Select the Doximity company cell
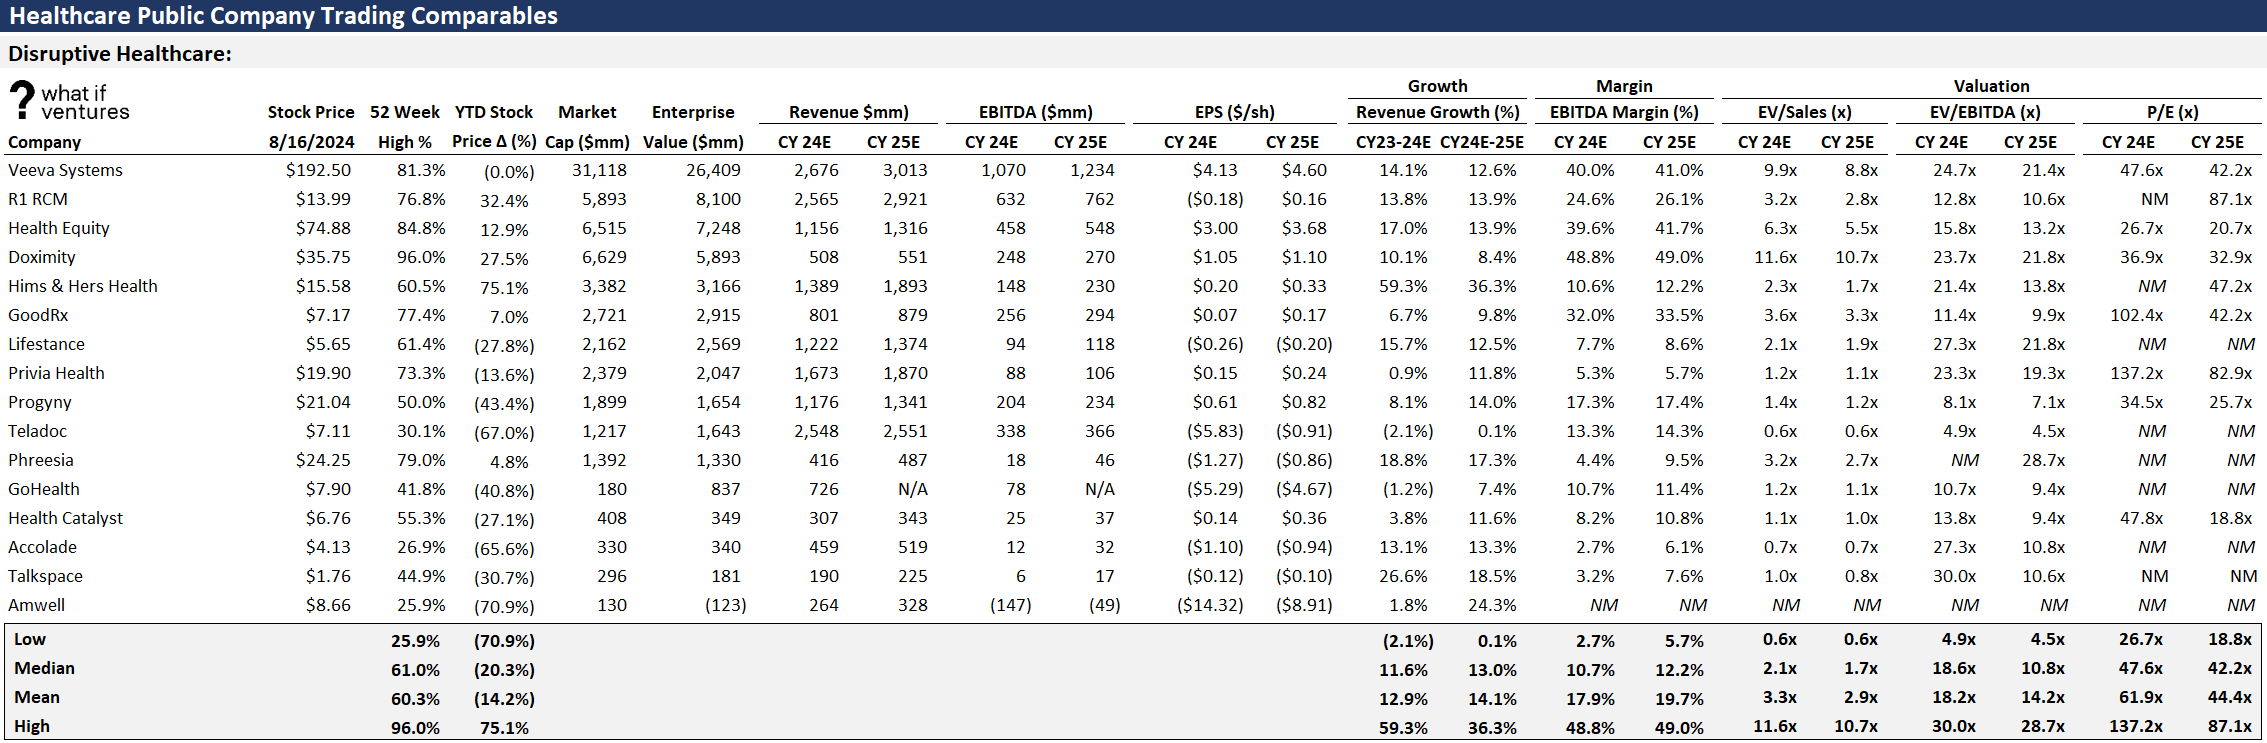This screenshot has width=2267, height=743. click(x=42, y=257)
